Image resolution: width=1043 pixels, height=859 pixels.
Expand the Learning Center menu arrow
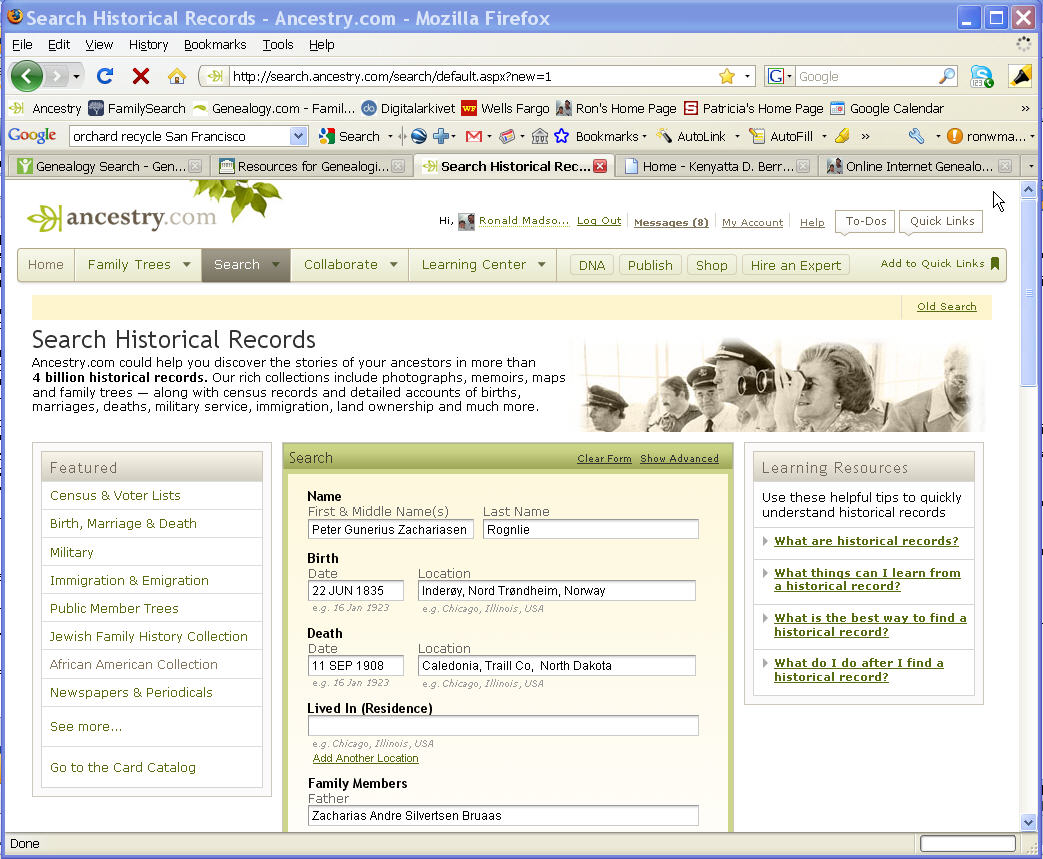tap(541, 265)
